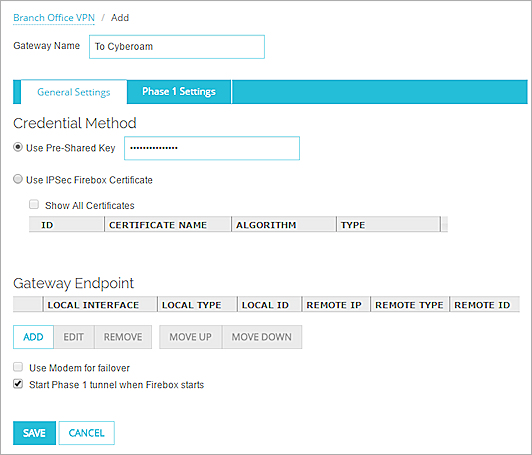
Task: Save the gateway configuration
Action: coord(34,433)
